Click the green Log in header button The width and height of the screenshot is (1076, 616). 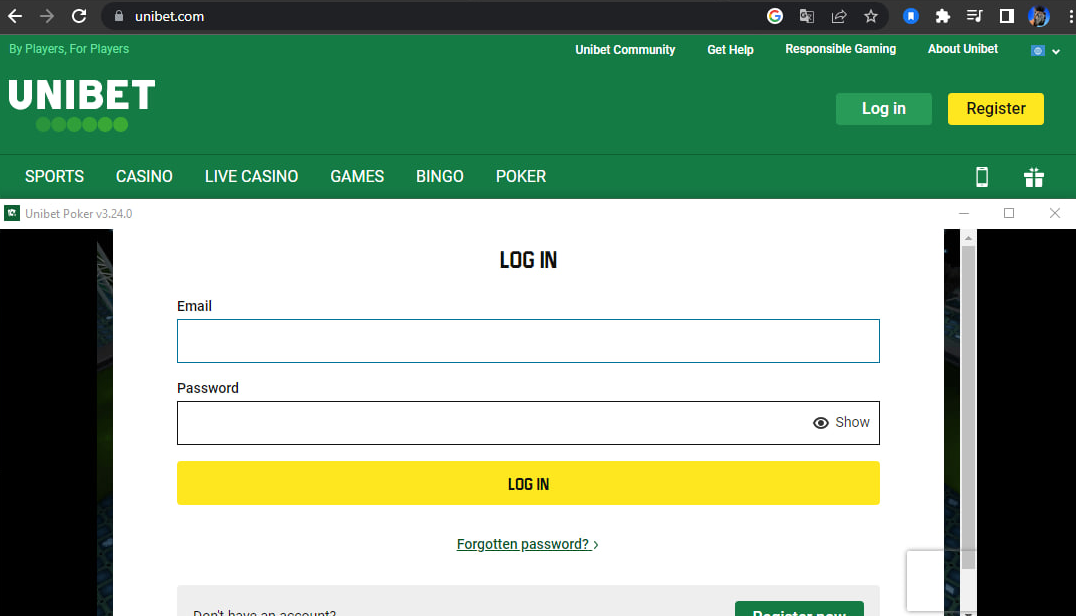pyautogui.click(x=884, y=108)
